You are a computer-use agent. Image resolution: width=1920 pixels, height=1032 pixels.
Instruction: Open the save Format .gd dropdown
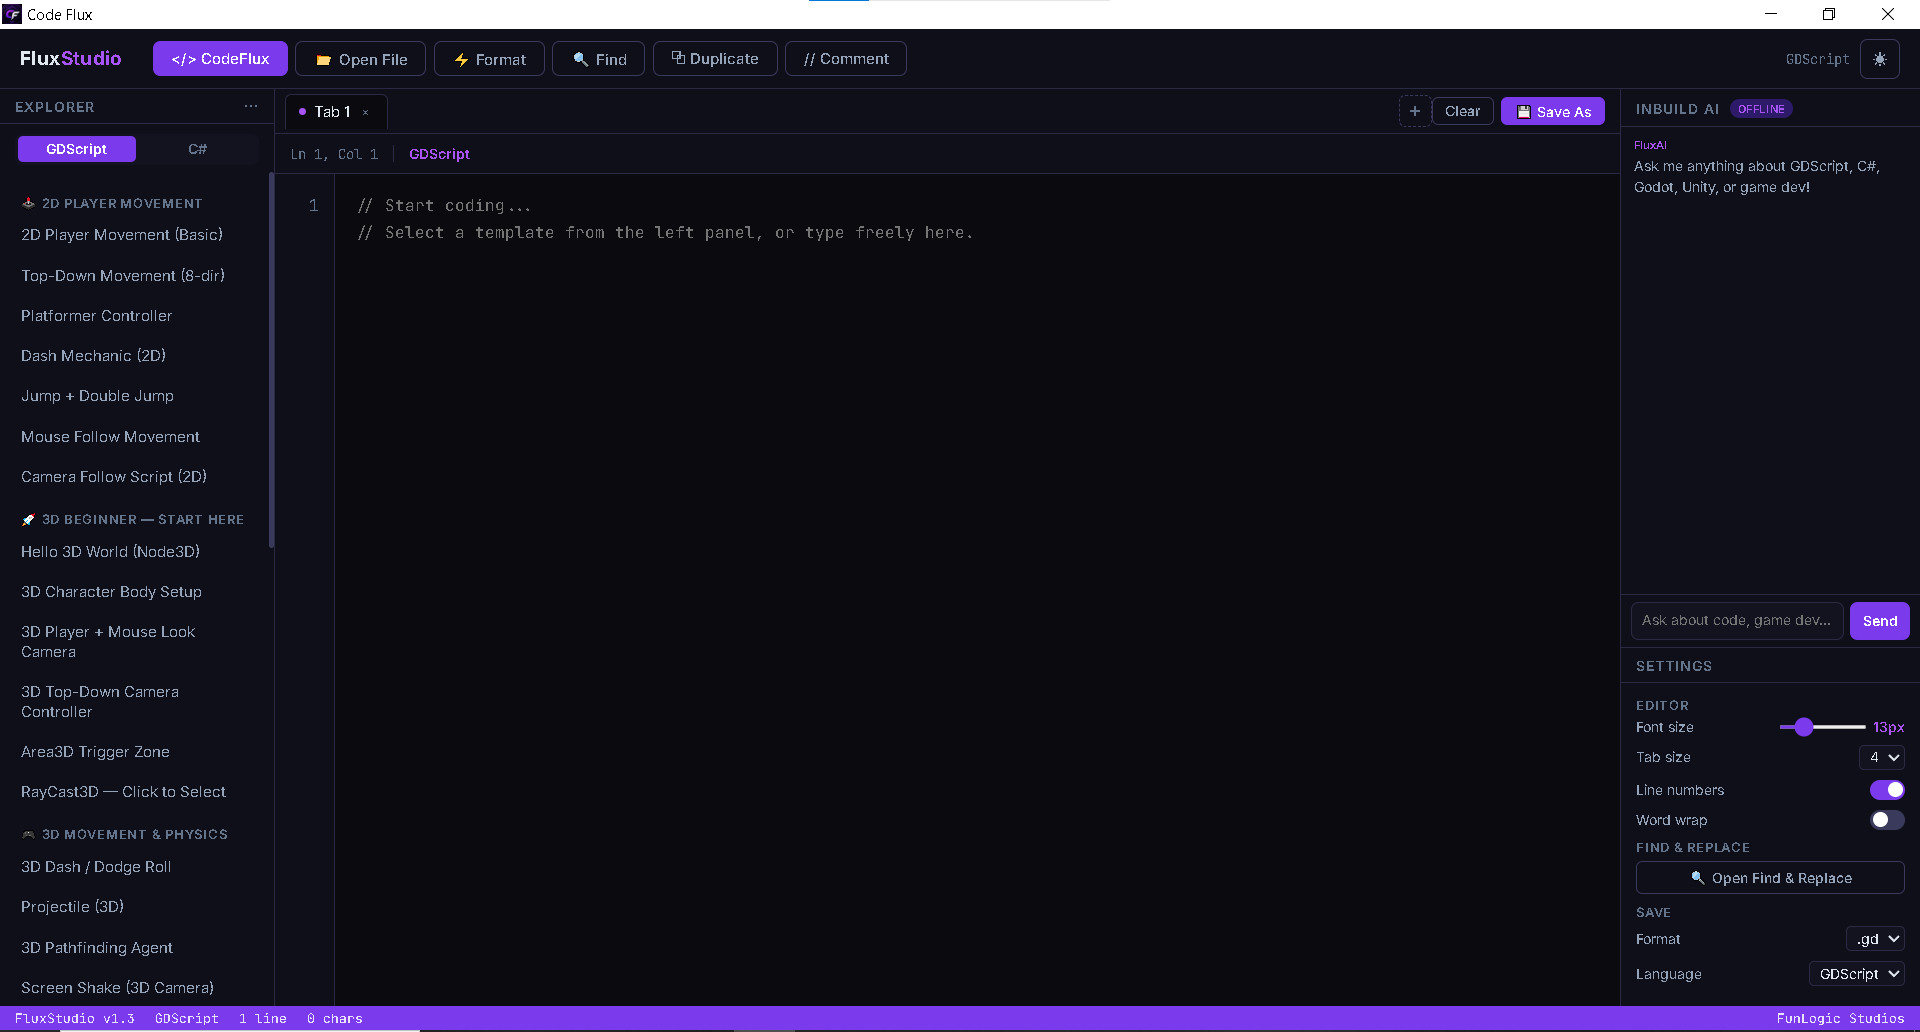pyautogui.click(x=1875, y=939)
